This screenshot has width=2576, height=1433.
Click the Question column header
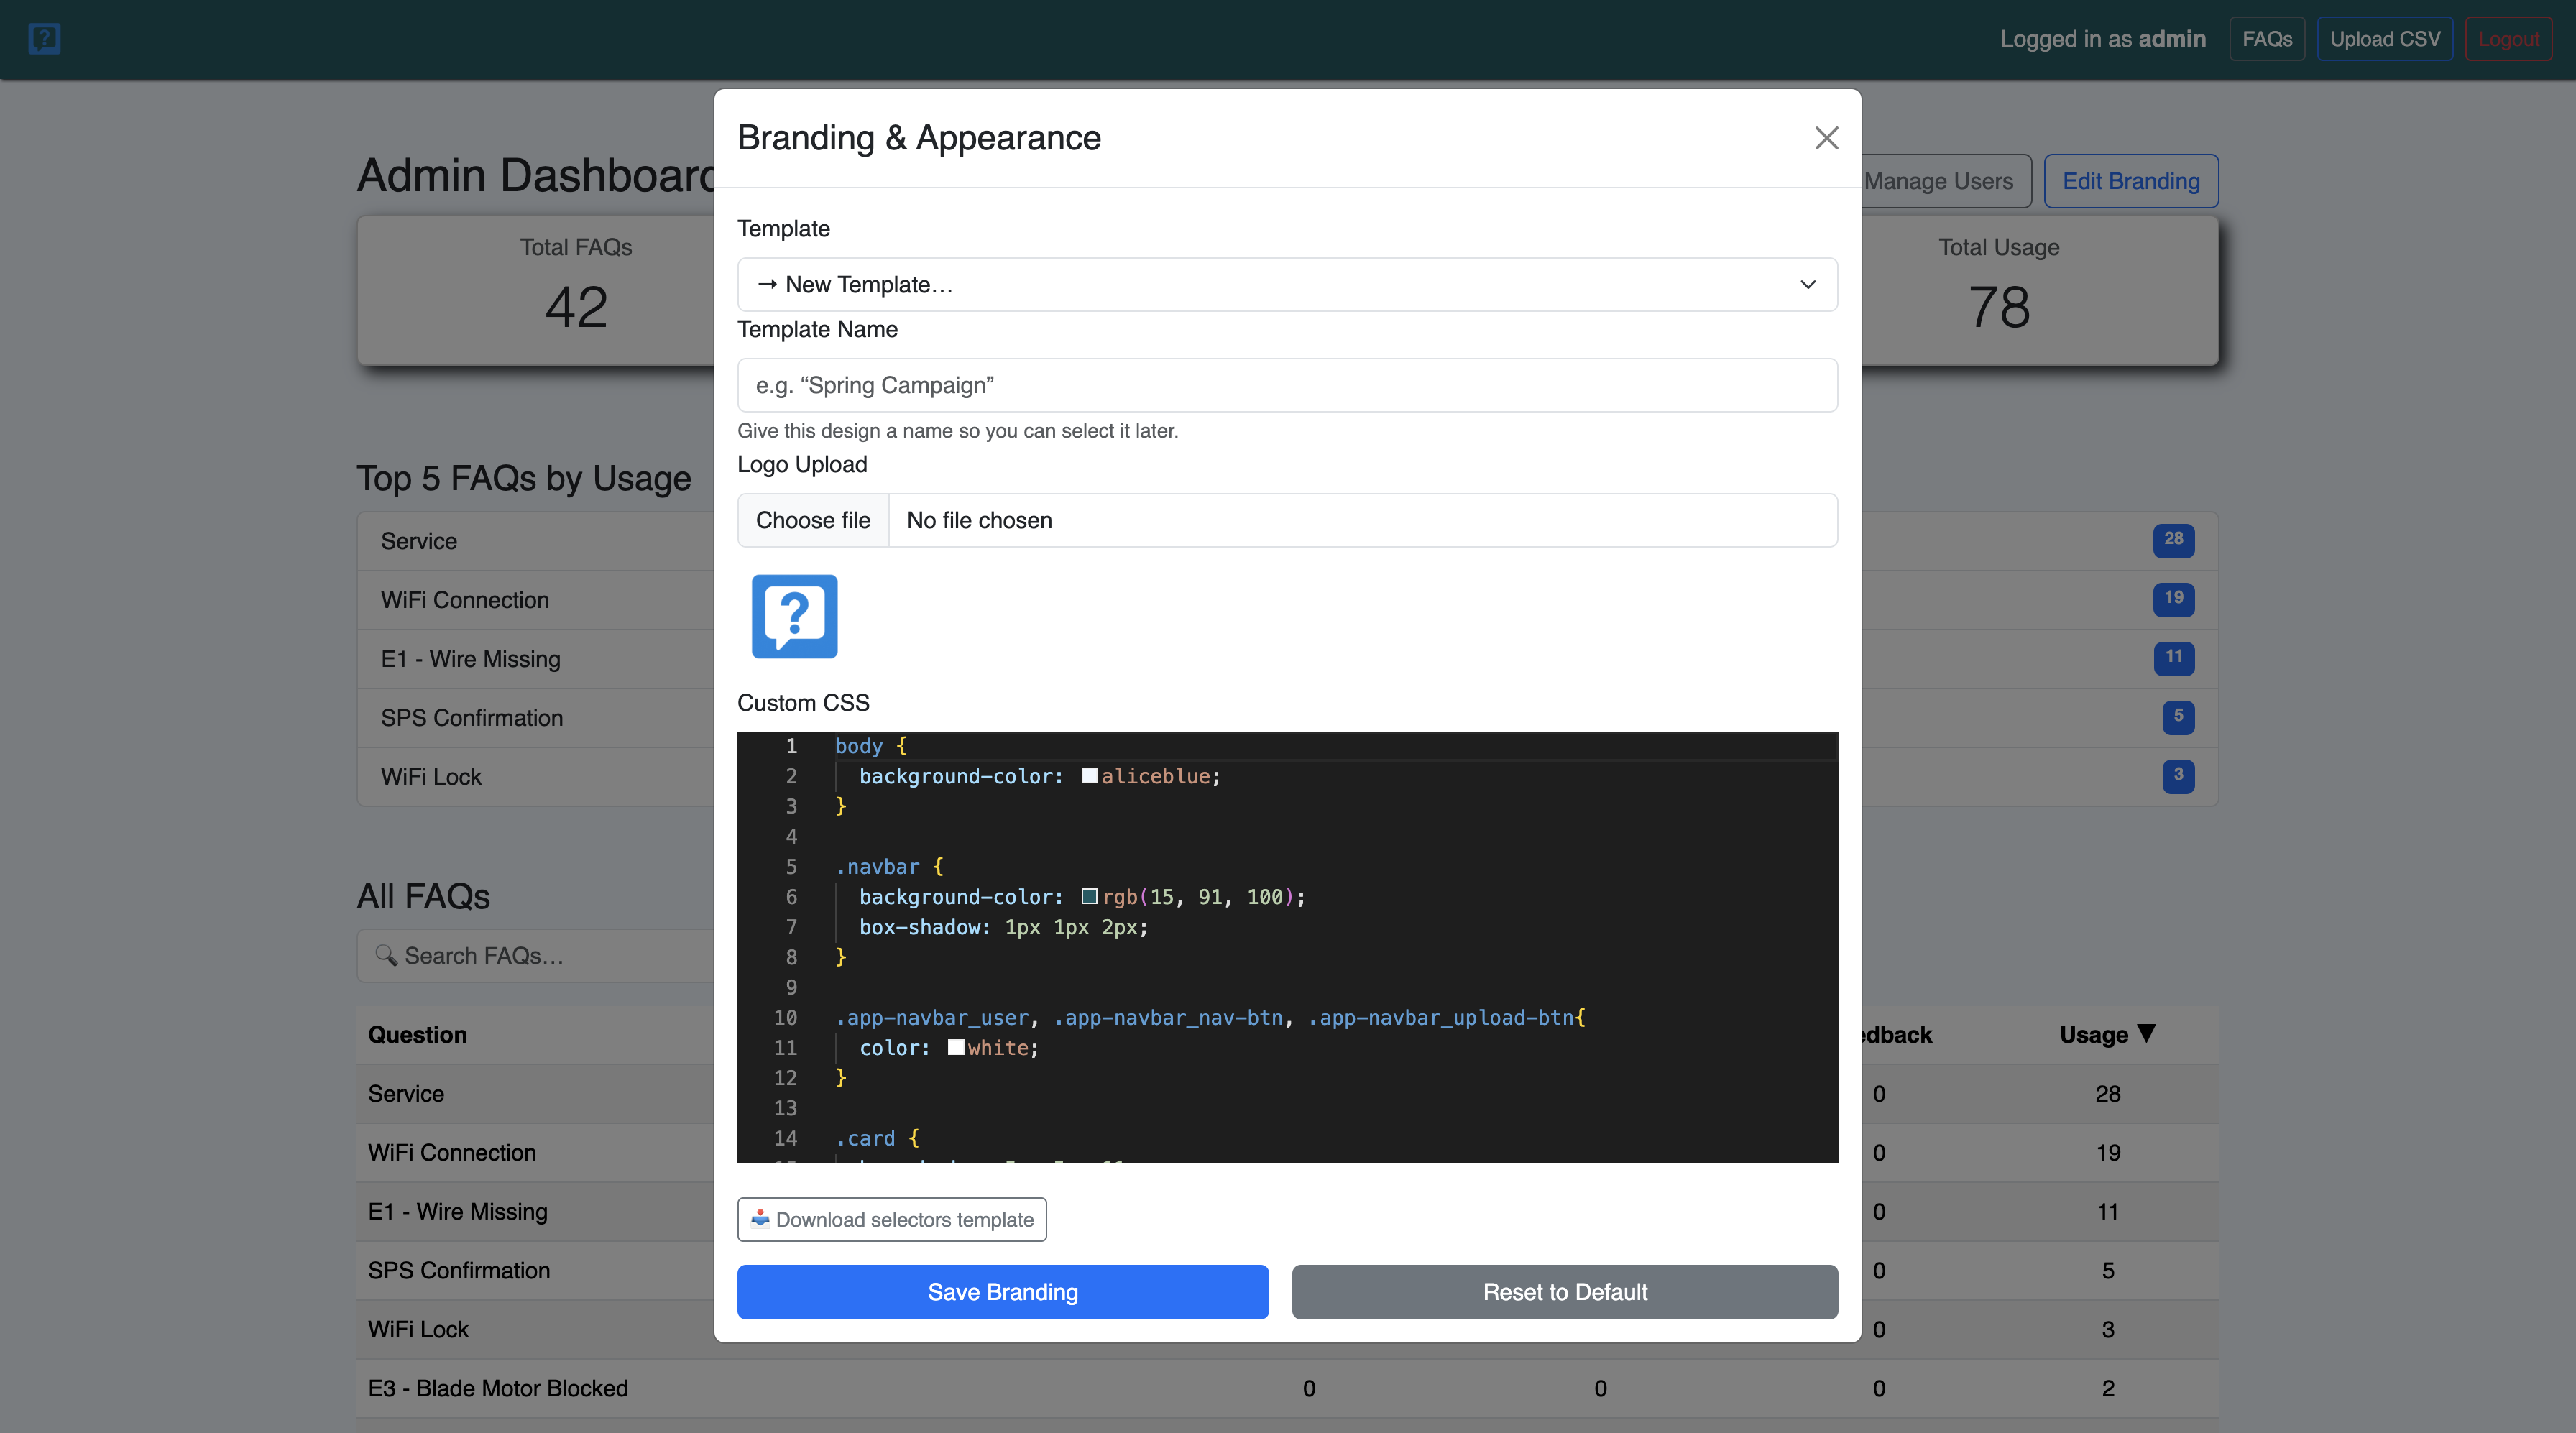418,1035
